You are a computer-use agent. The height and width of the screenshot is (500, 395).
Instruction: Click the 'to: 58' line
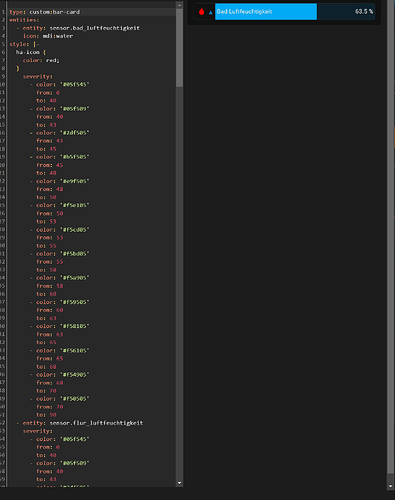[46, 270]
